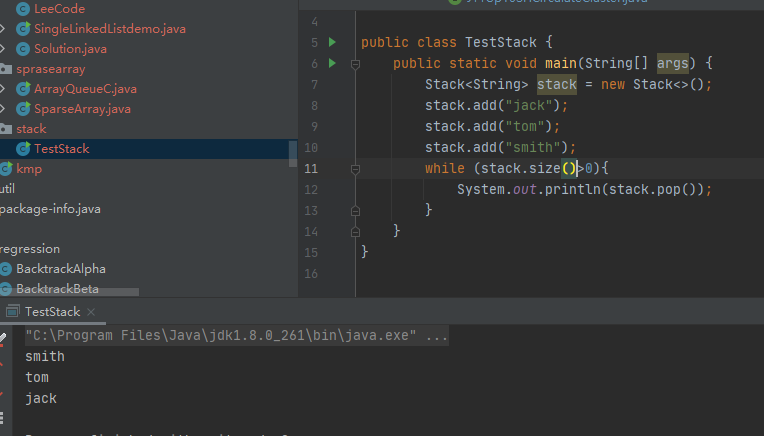
Task: Click ArrayQueueC.java class icon
Action: (23, 89)
